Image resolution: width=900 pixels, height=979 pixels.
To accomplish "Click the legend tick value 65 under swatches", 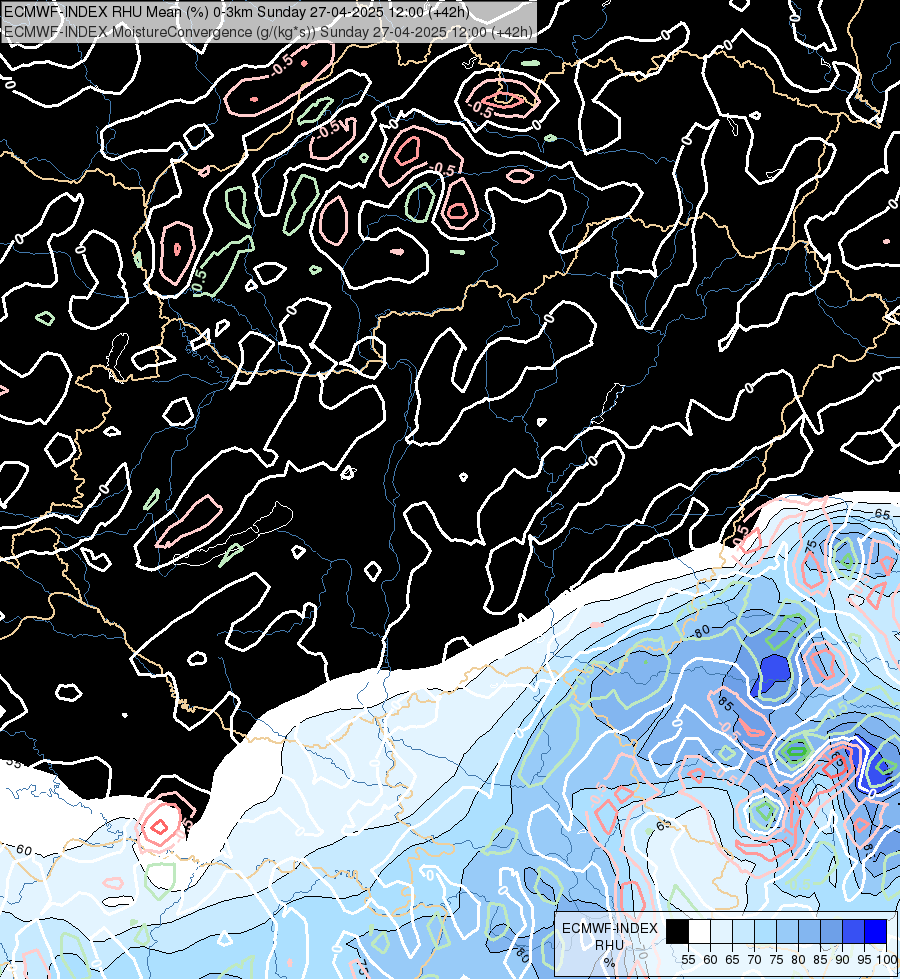I will pos(732,960).
